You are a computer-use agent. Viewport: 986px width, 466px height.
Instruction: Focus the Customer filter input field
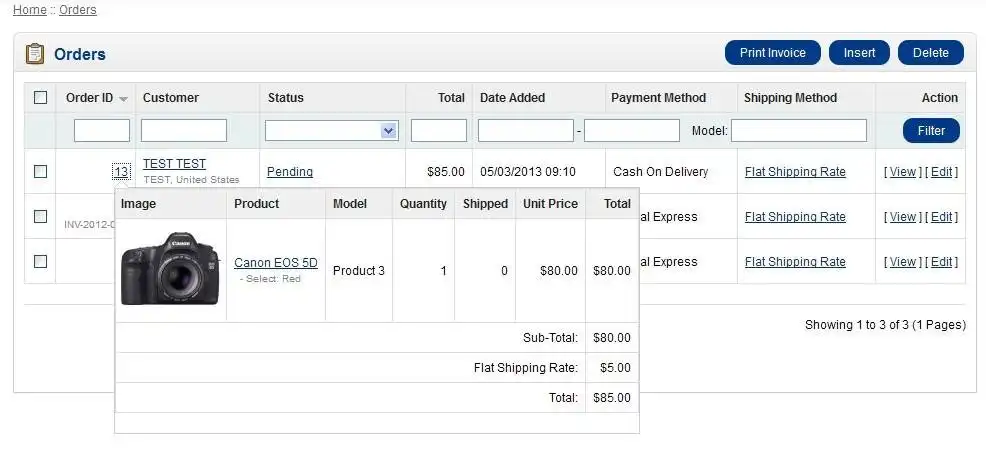(184, 130)
